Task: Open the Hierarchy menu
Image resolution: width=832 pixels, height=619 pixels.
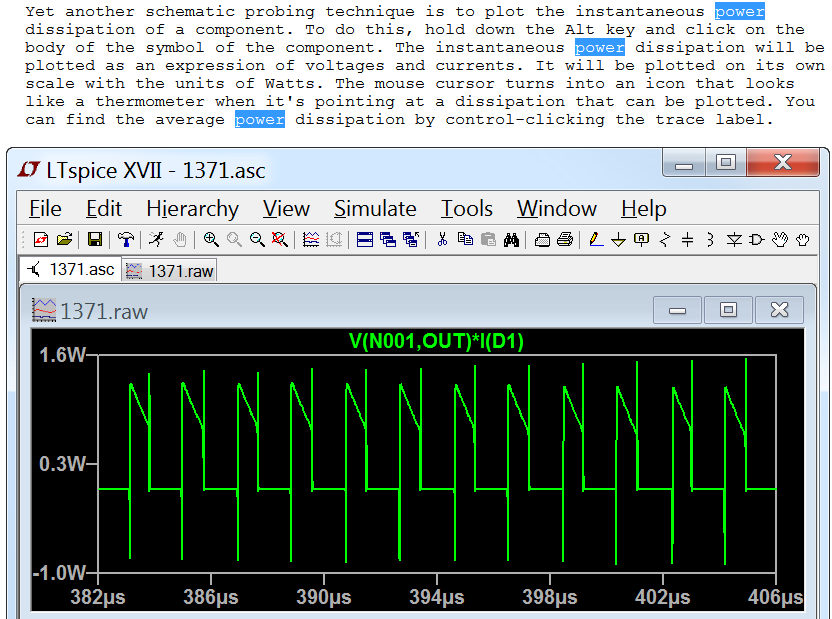Action: [x=193, y=208]
